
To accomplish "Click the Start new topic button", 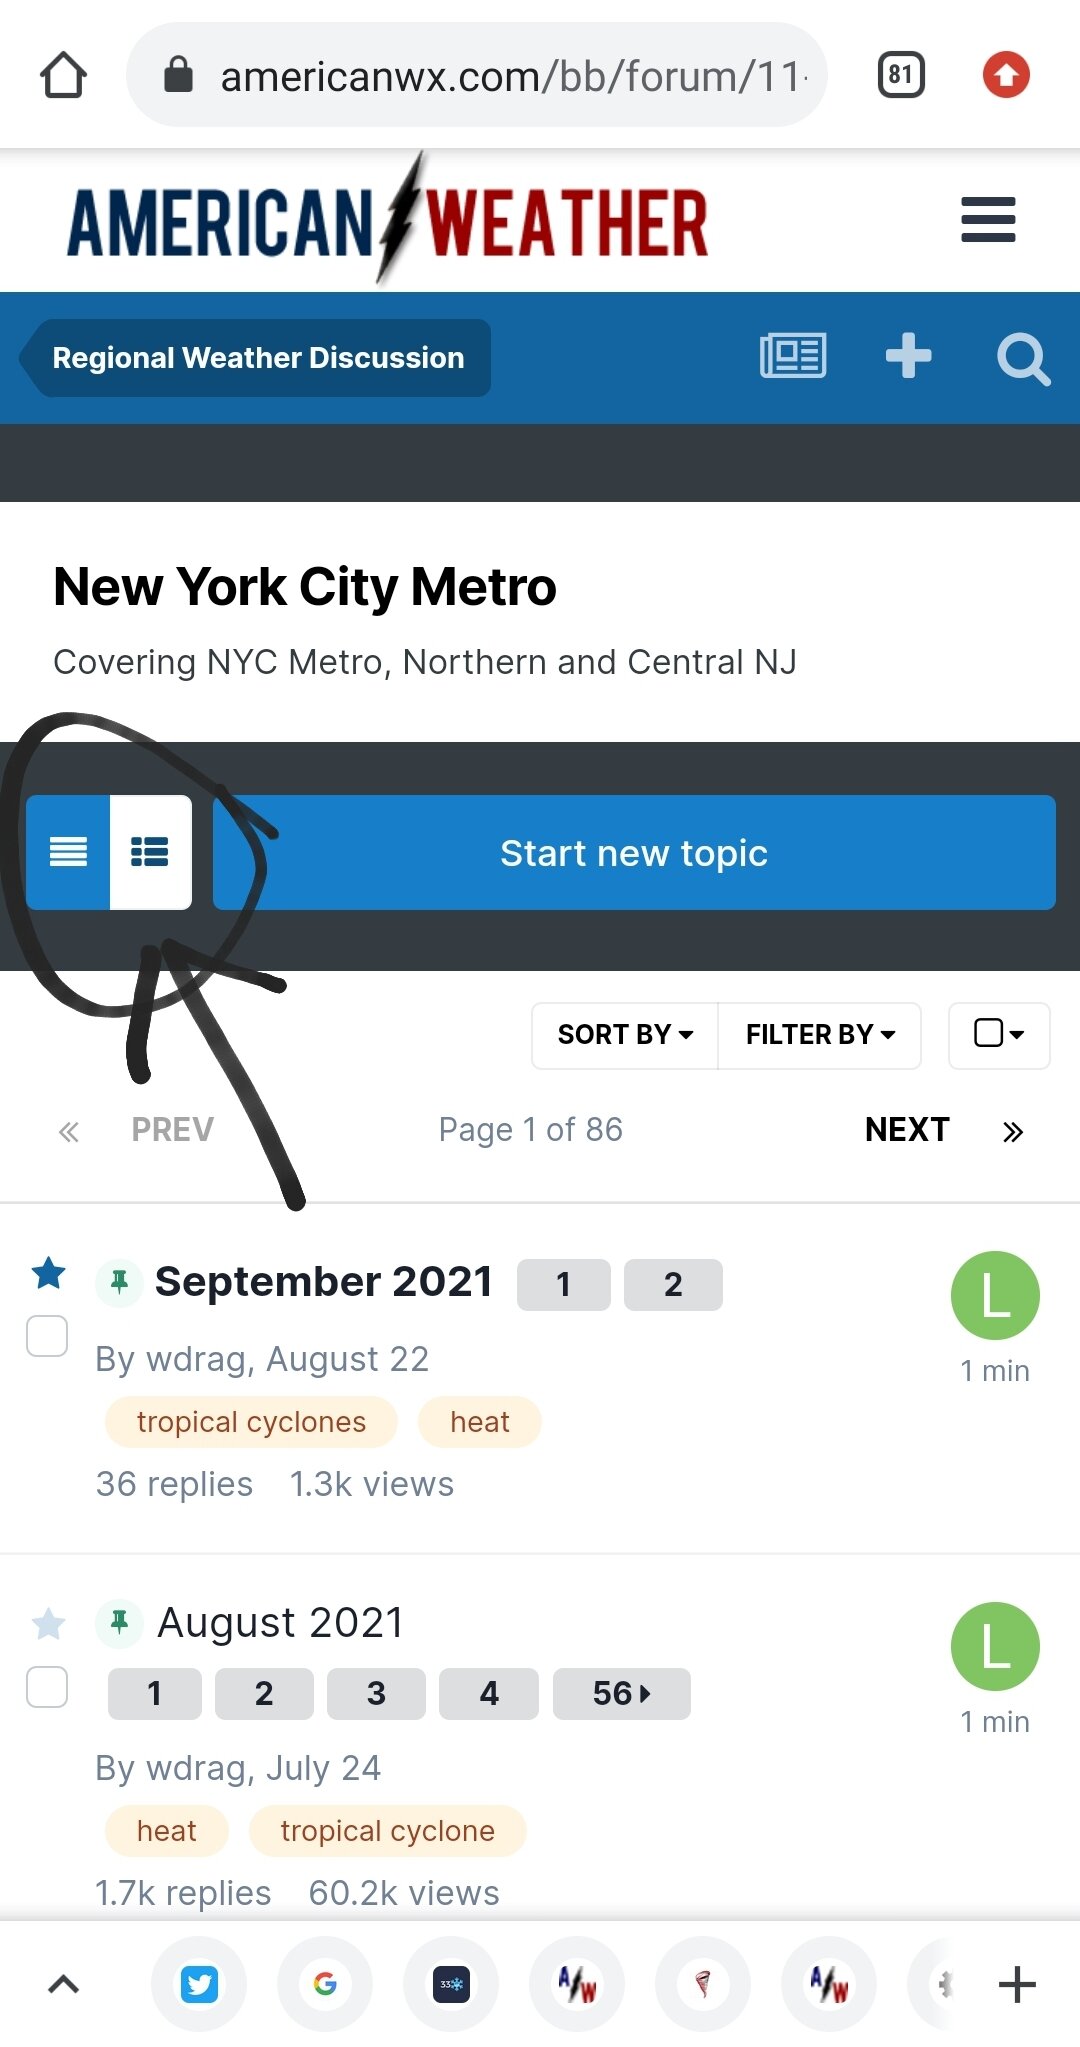I will pos(634,852).
